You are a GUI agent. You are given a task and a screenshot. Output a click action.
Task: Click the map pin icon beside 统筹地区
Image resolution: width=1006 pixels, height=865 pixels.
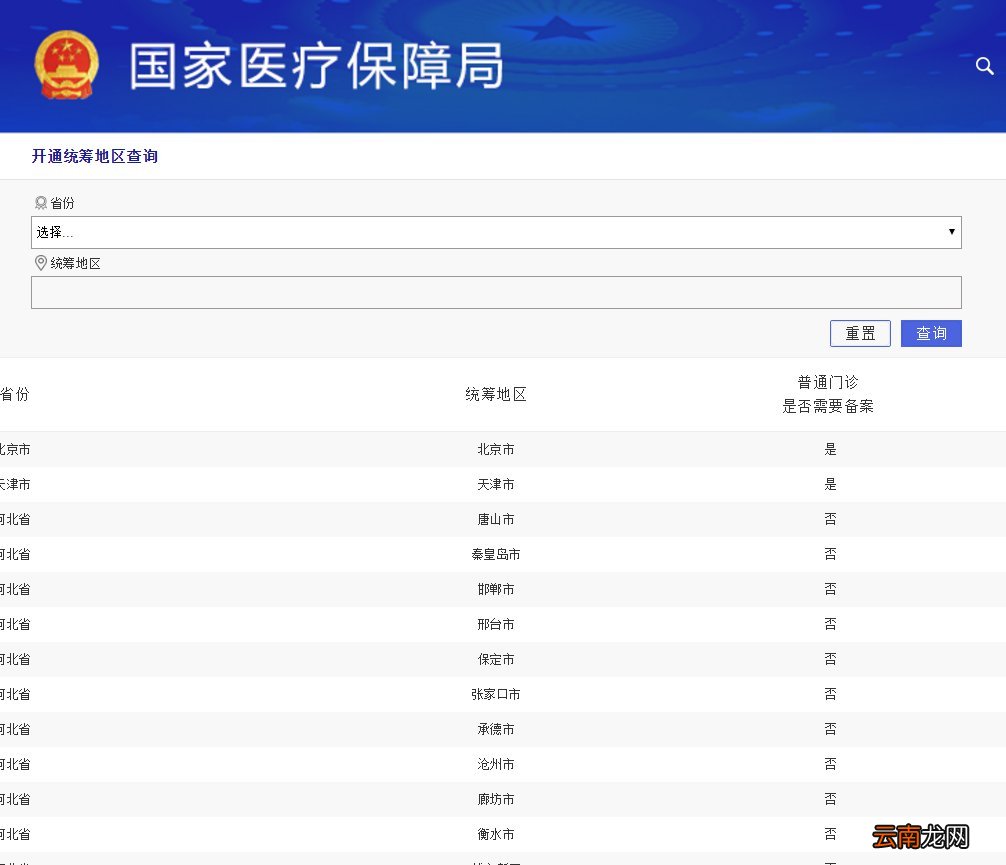tap(40, 263)
